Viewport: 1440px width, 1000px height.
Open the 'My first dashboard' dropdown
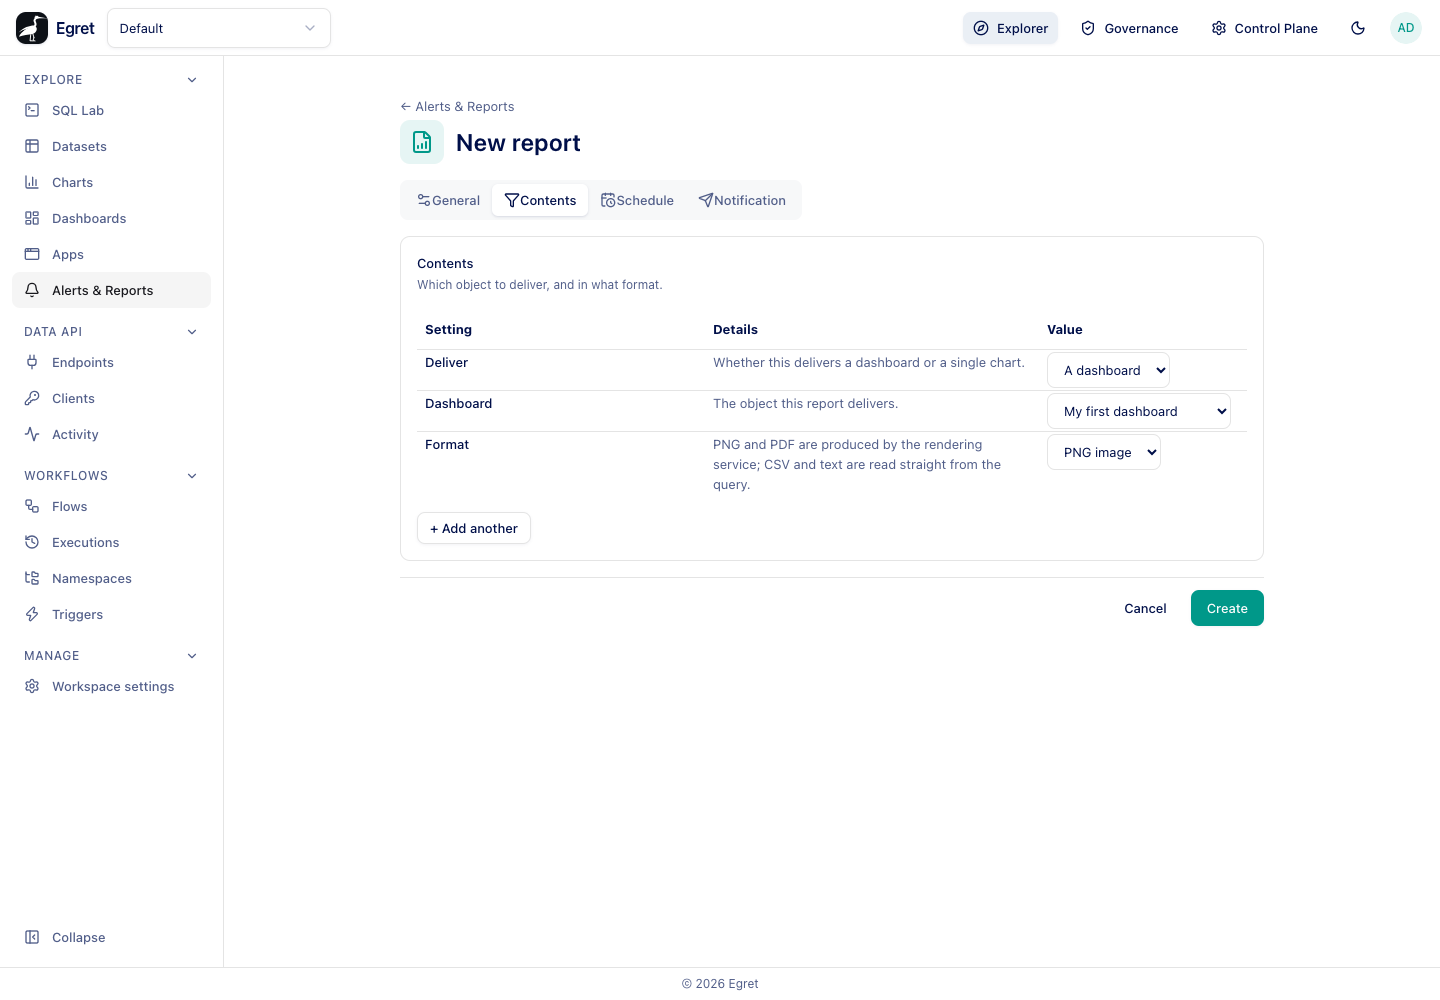(x=1139, y=411)
